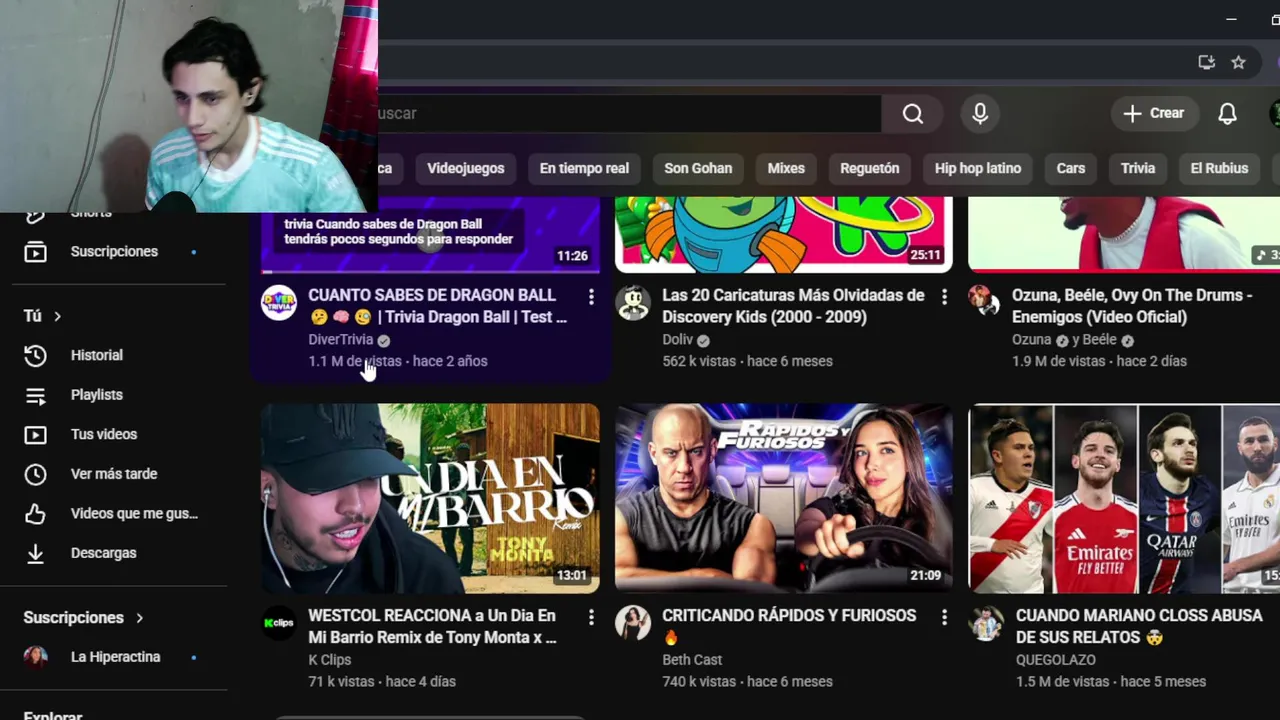
Task: Select the Videojuegos filter chip
Action: [466, 168]
